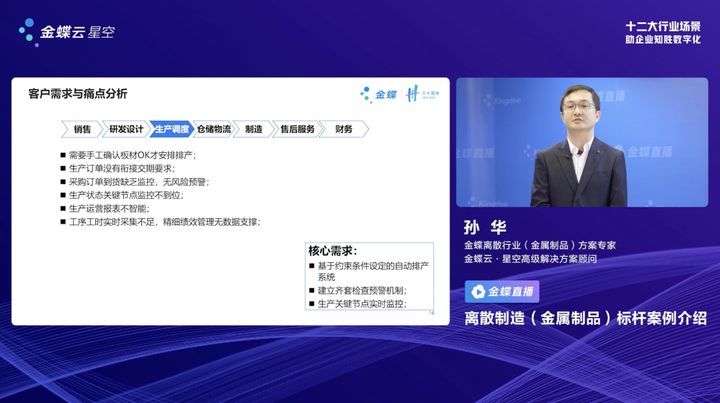Select the 仓储物流 stage arrow

(x=214, y=129)
